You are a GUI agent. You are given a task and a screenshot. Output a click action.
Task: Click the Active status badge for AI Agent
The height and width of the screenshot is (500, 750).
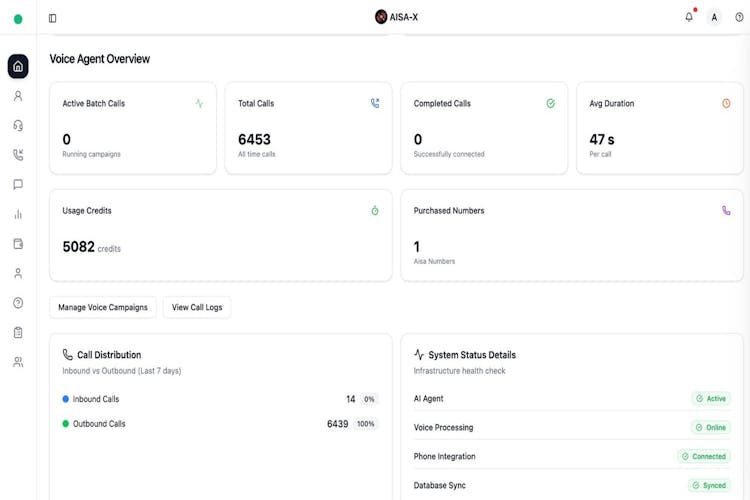point(711,398)
